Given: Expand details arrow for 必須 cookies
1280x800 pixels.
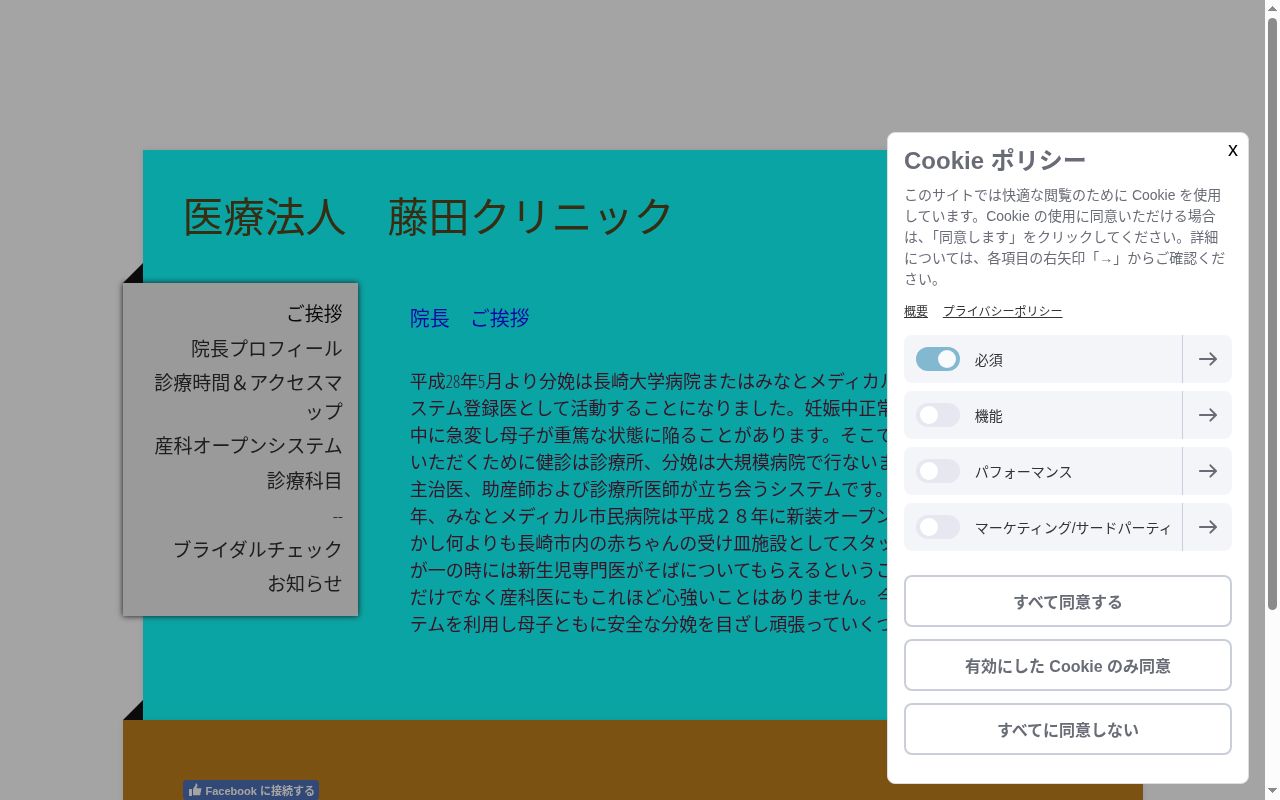Looking at the screenshot, I should (1207, 359).
